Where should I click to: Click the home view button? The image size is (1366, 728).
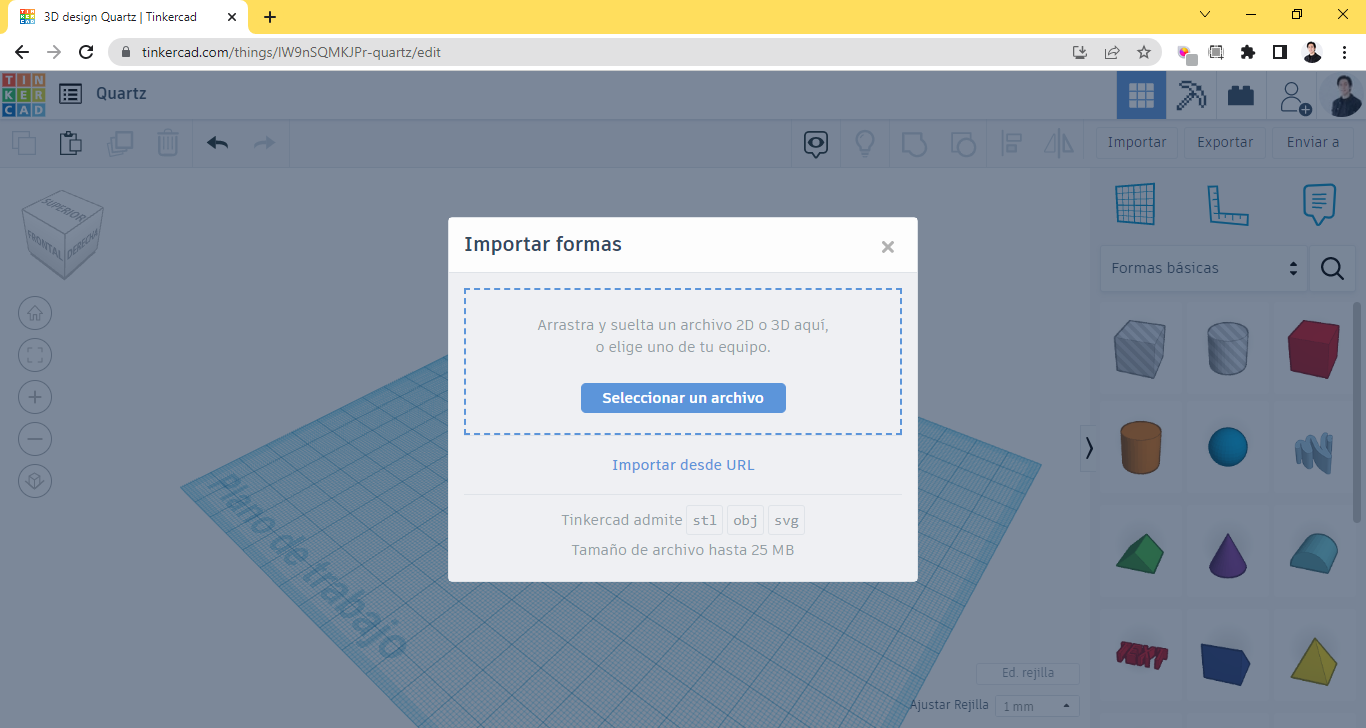tap(35, 313)
